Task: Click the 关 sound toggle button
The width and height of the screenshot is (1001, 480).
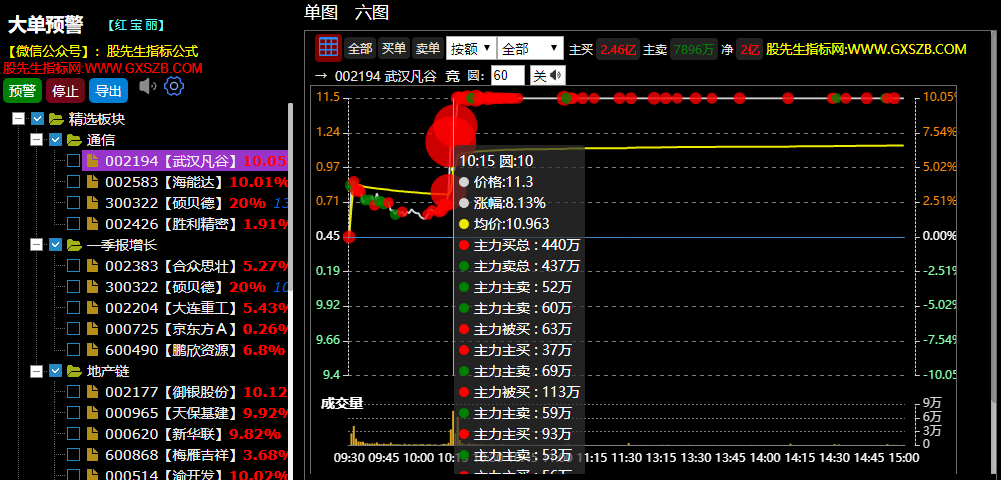Action: (548, 76)
